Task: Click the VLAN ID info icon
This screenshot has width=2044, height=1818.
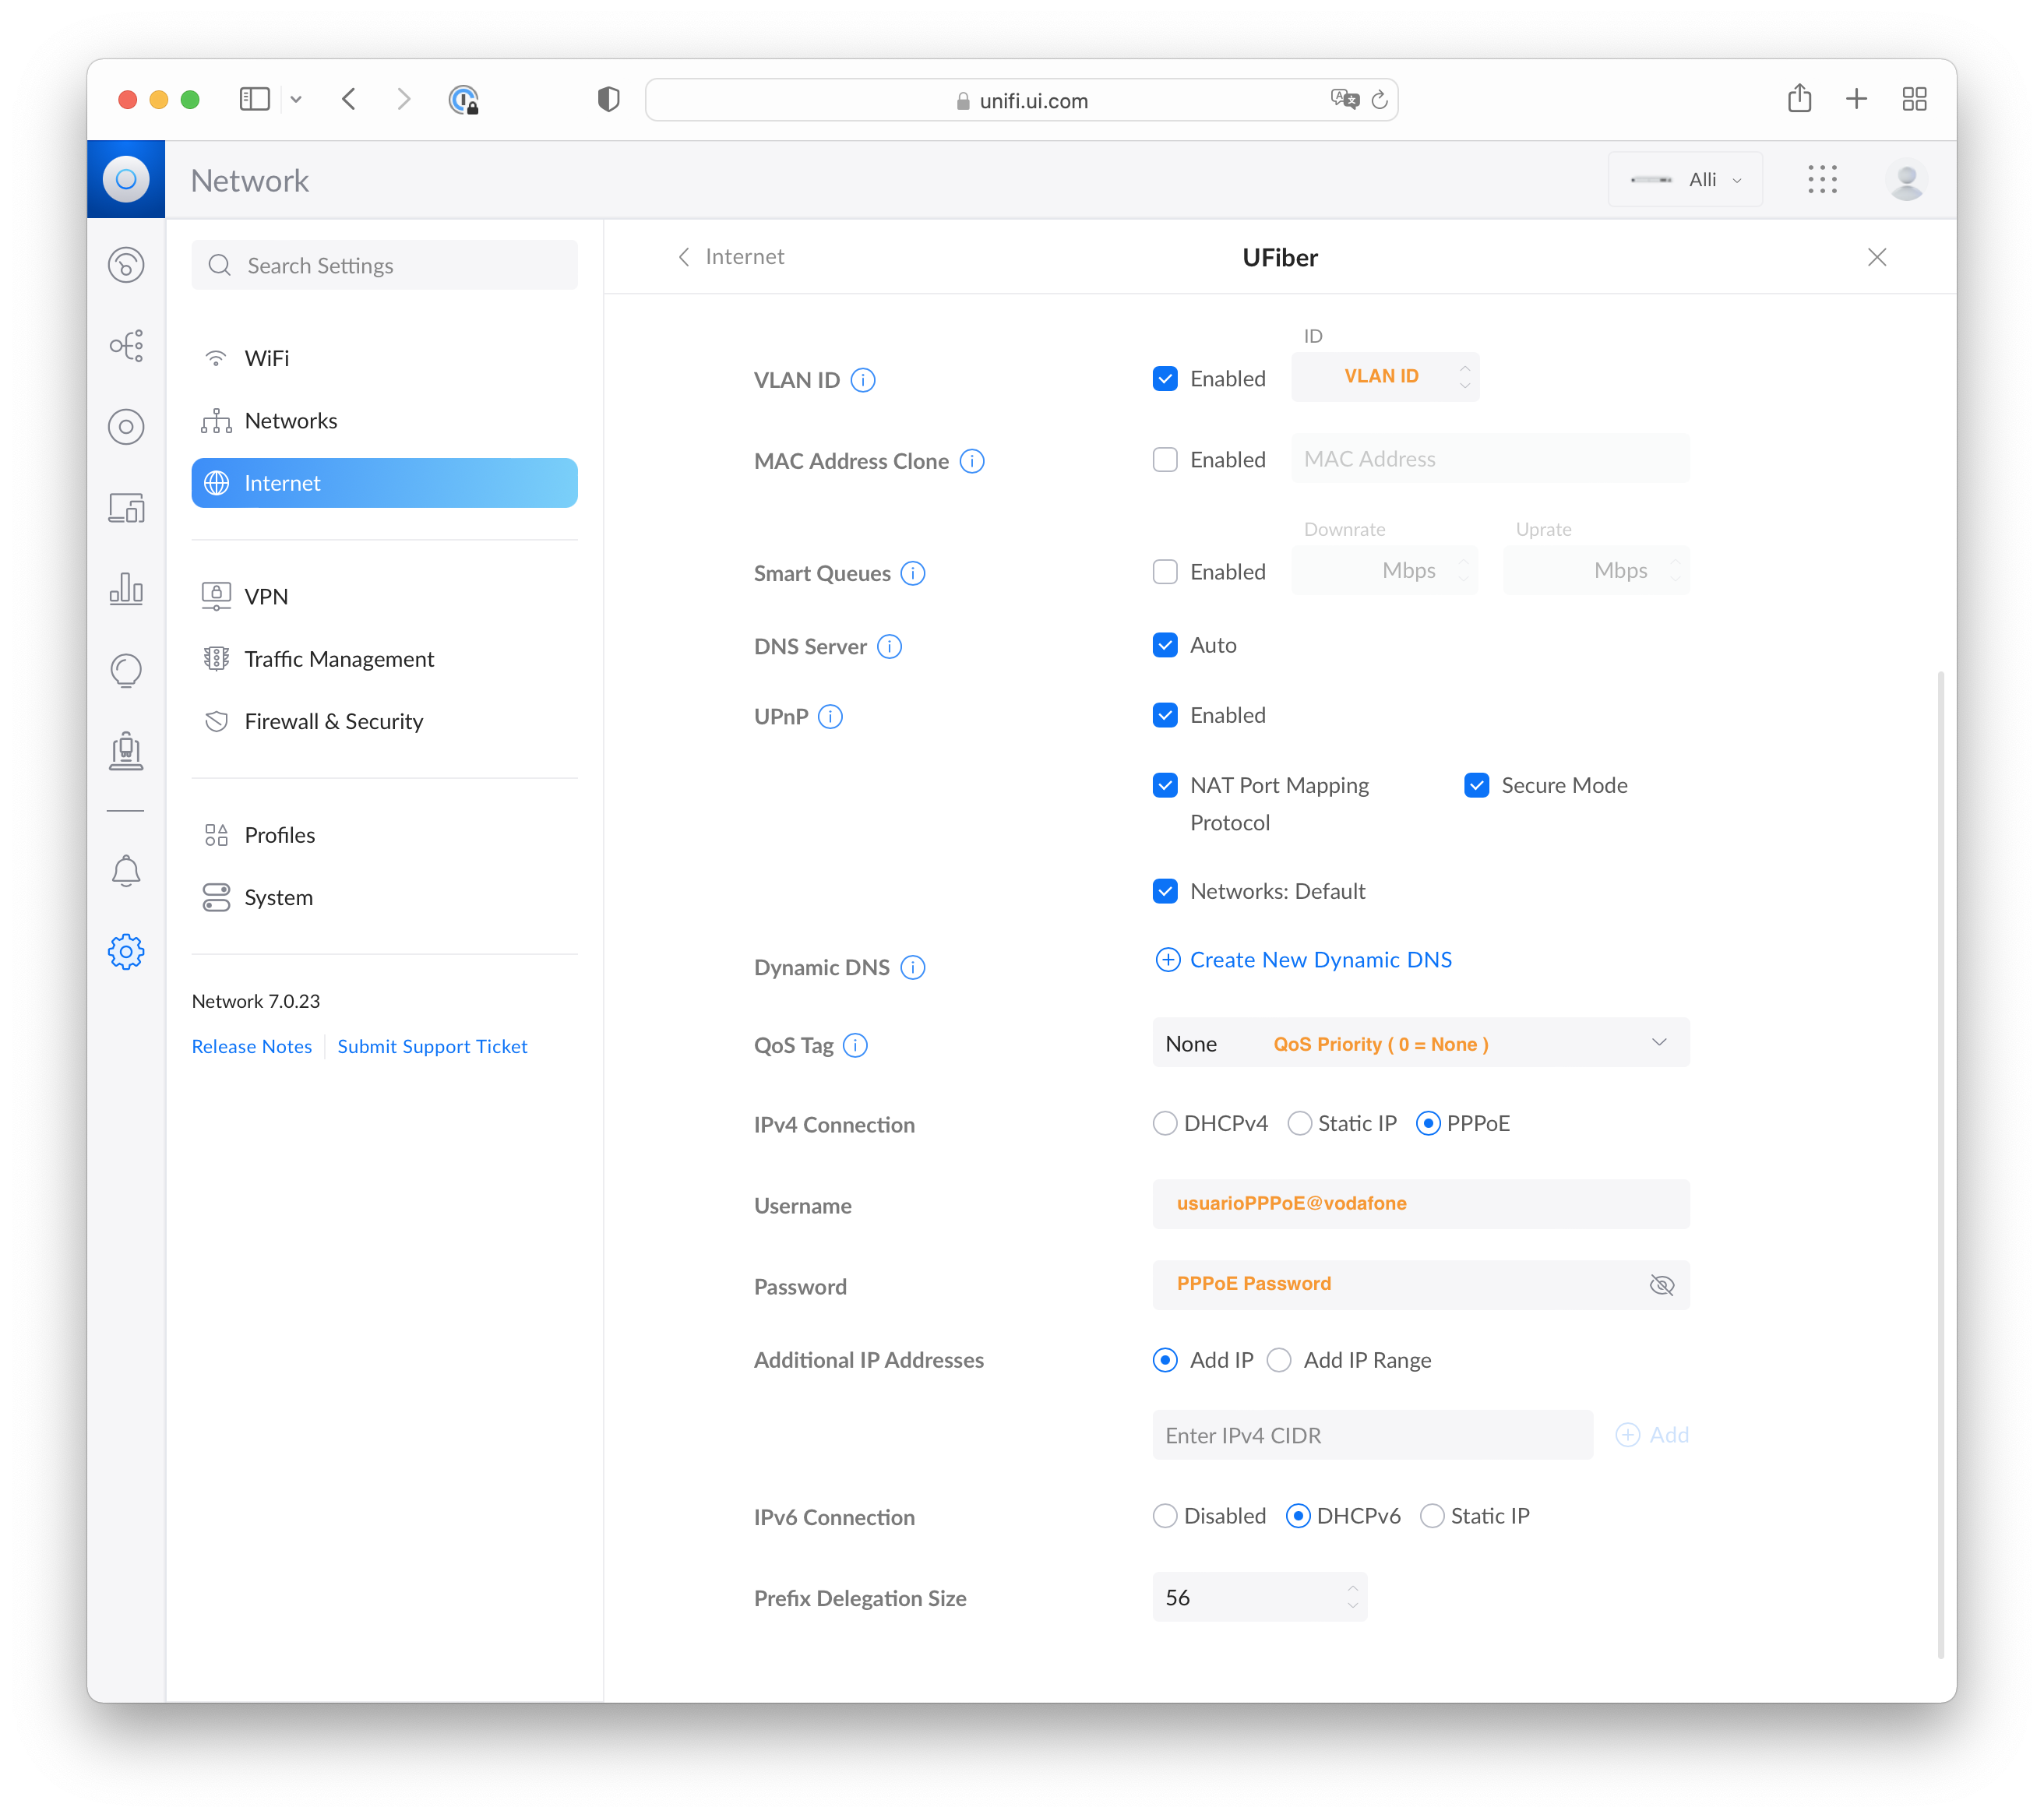Action: pyautogui.click(x=863, y=380)
